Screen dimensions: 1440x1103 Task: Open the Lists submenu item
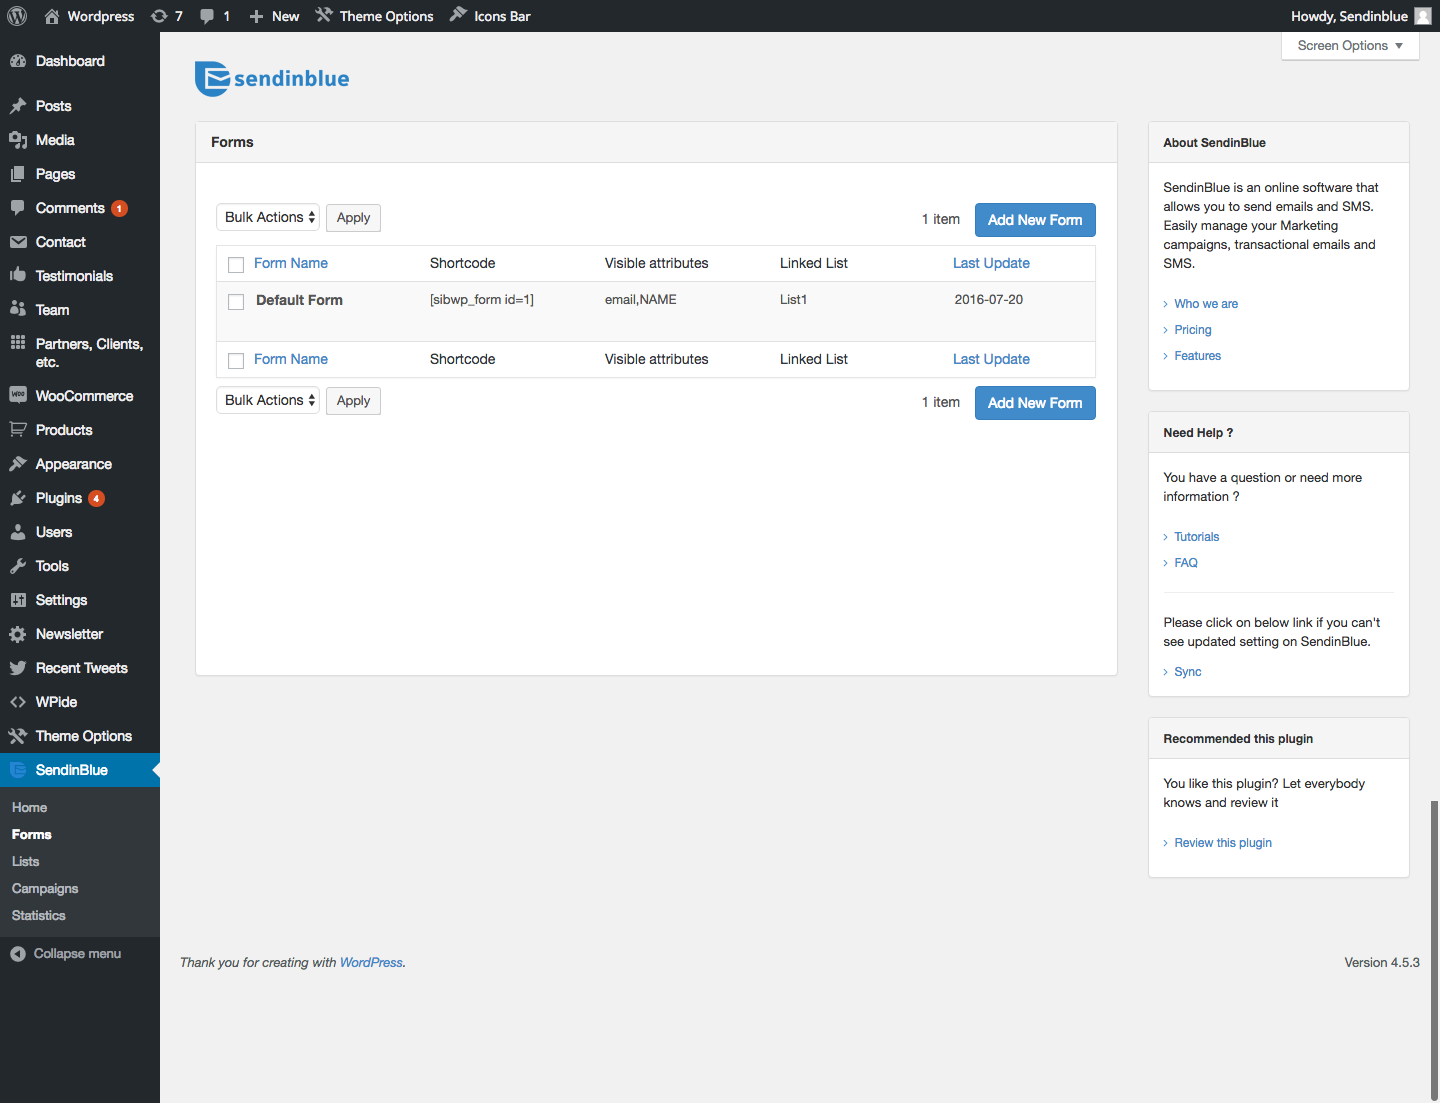click(x=26, y=861)
